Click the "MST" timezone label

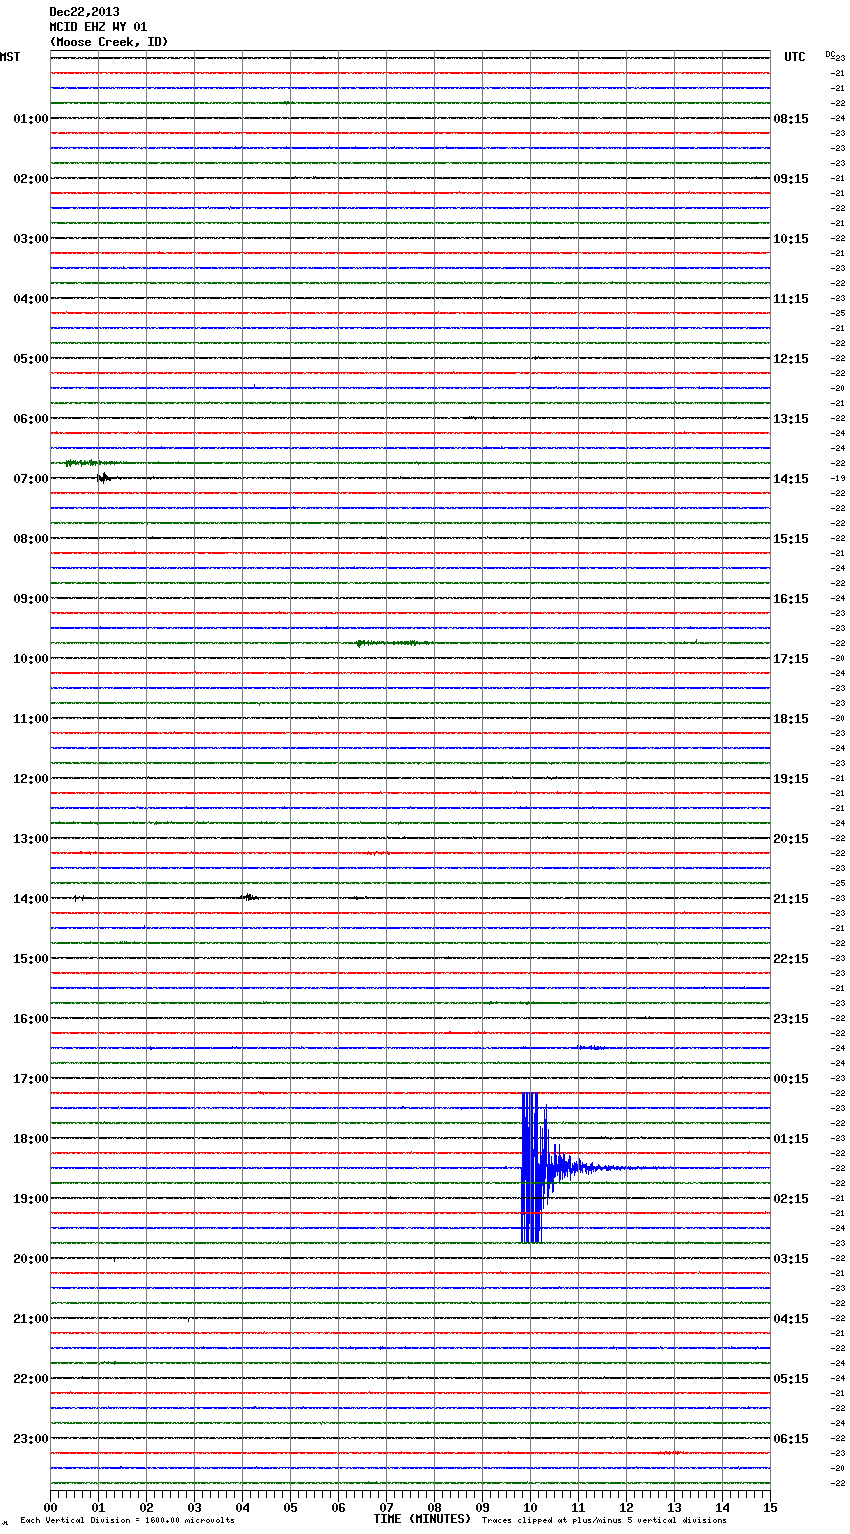[x=10, y=57]
